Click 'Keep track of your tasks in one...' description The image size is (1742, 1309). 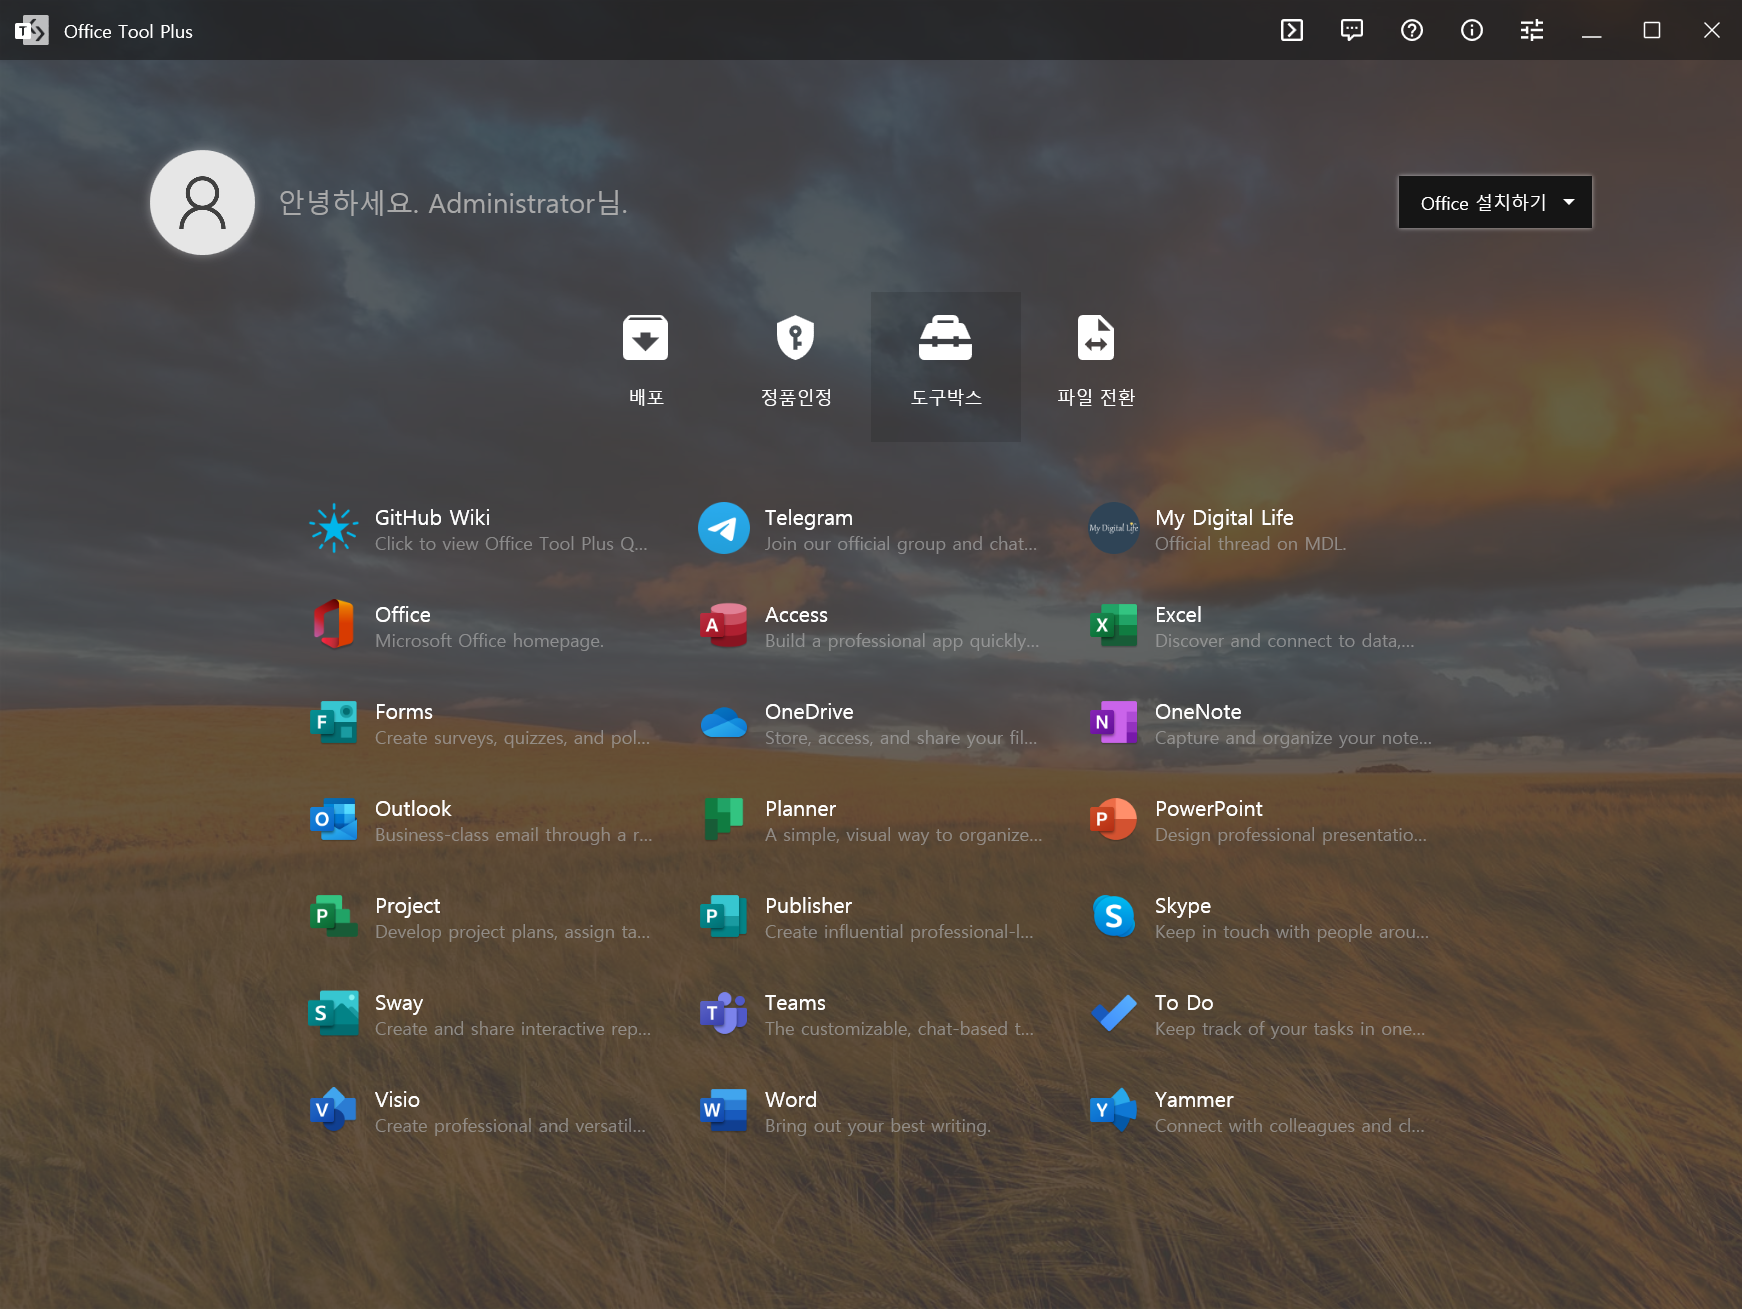click(x=1290, y=1029)
